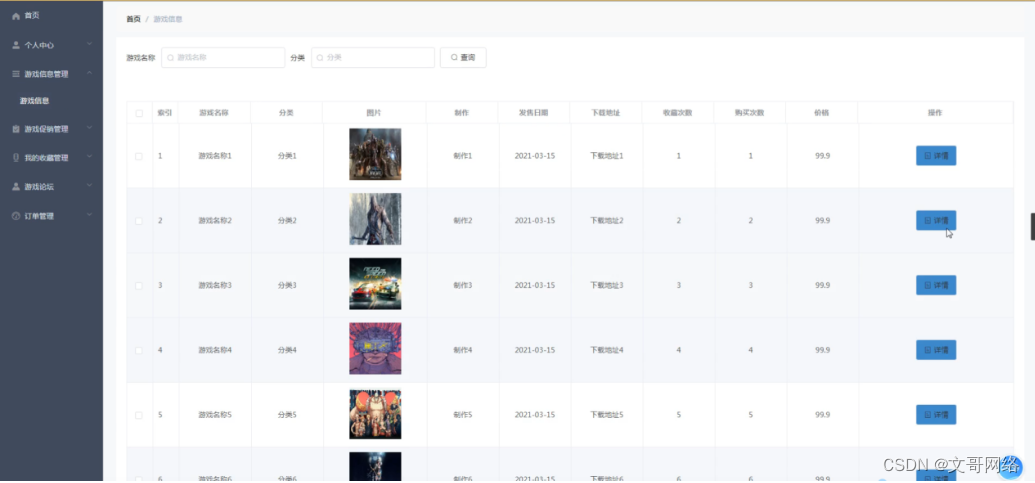Click 游戏信息 in the breadcrumb
This screenshot has width=1035, height=483.
pos(168,19)
